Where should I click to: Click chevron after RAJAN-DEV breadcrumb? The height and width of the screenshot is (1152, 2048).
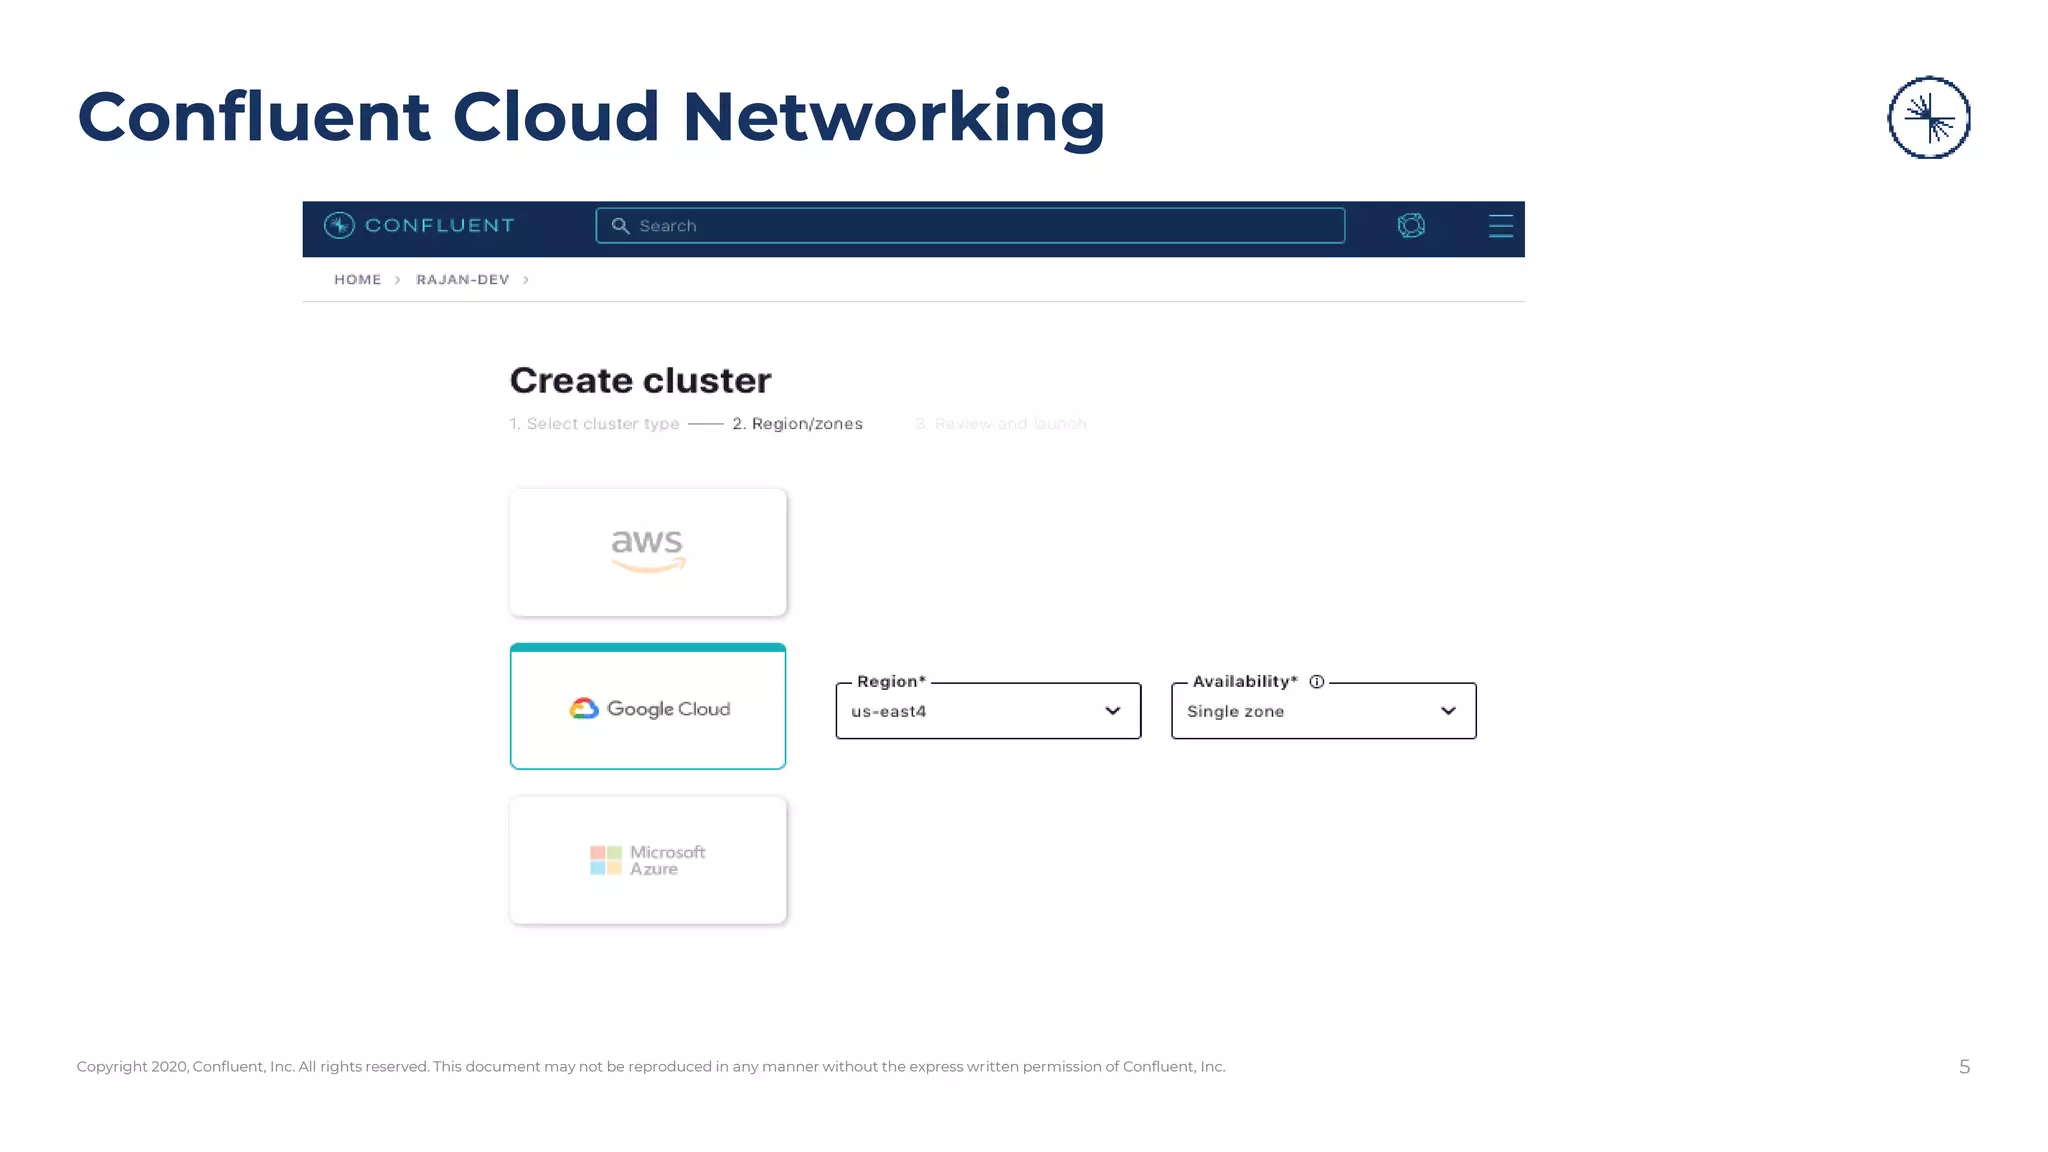(526, 280)
